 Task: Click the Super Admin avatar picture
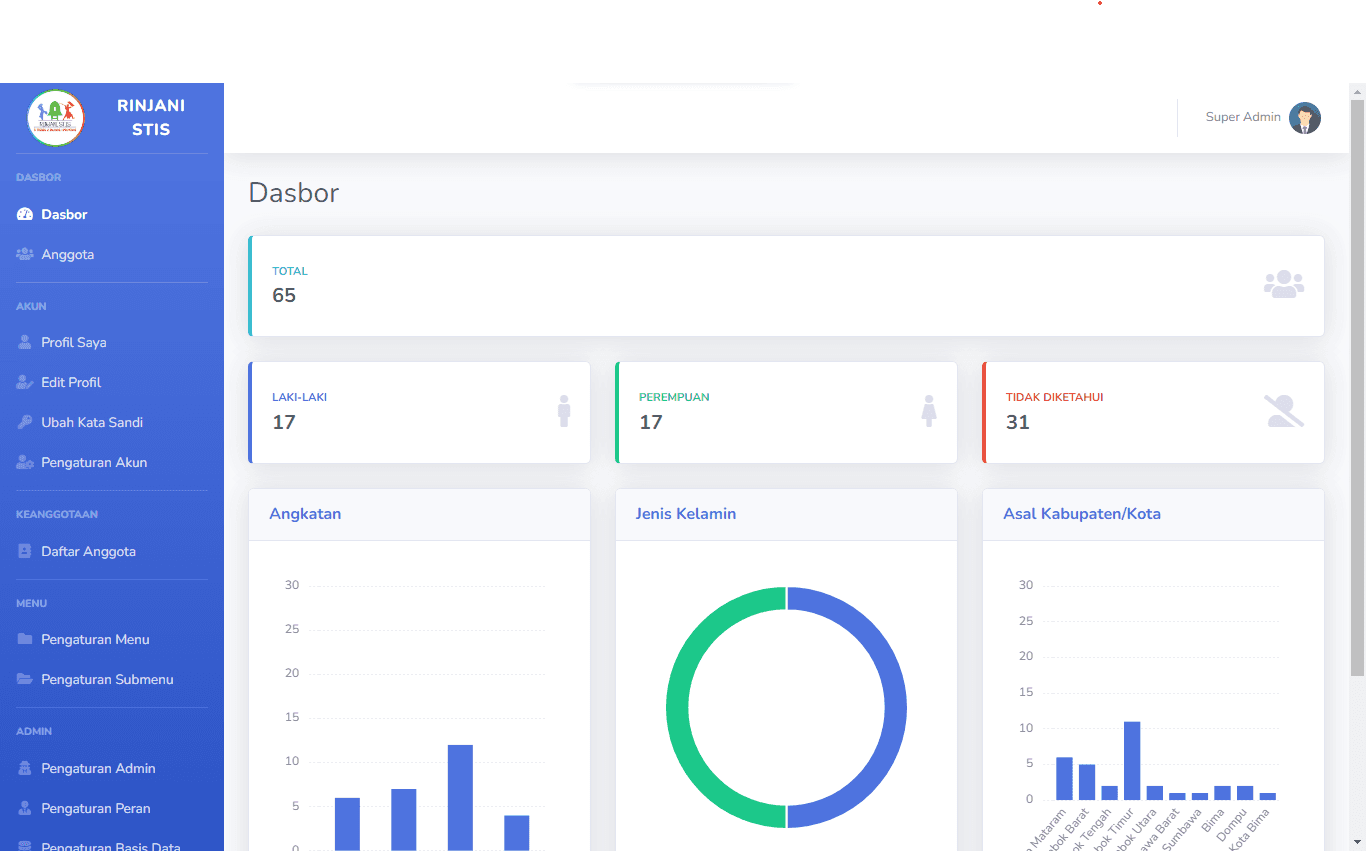pos(1304,118)
